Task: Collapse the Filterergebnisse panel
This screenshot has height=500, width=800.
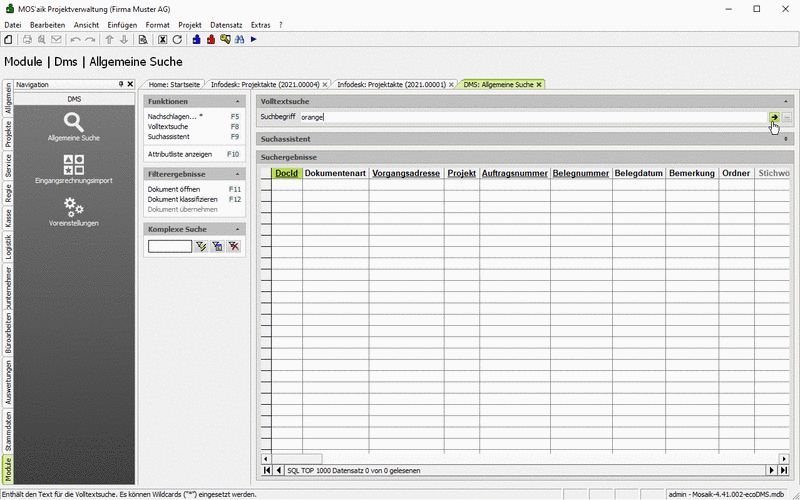Action: [x=238, y=174]
